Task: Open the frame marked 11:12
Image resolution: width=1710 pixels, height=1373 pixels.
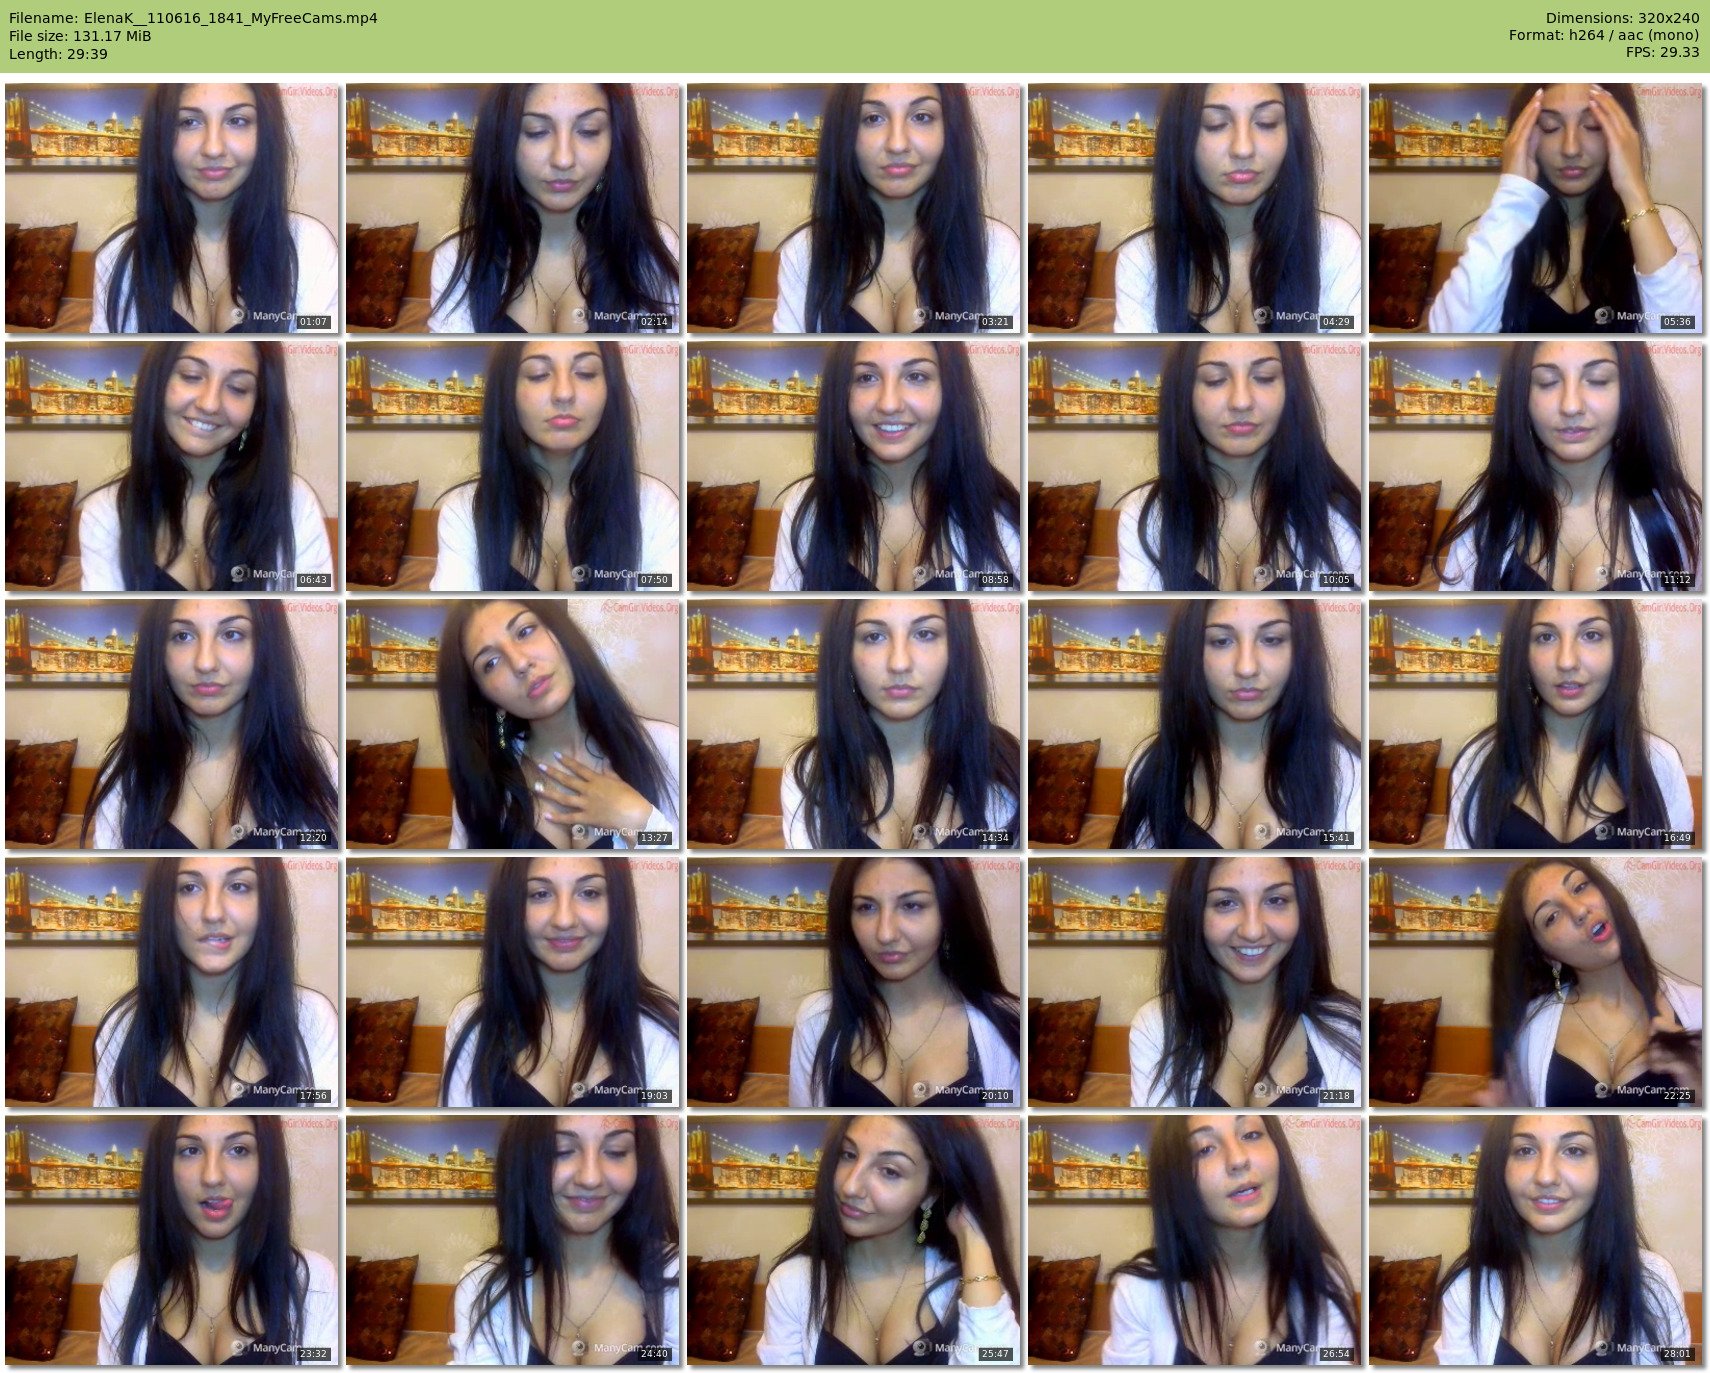Action: (x=1535, y=466)
